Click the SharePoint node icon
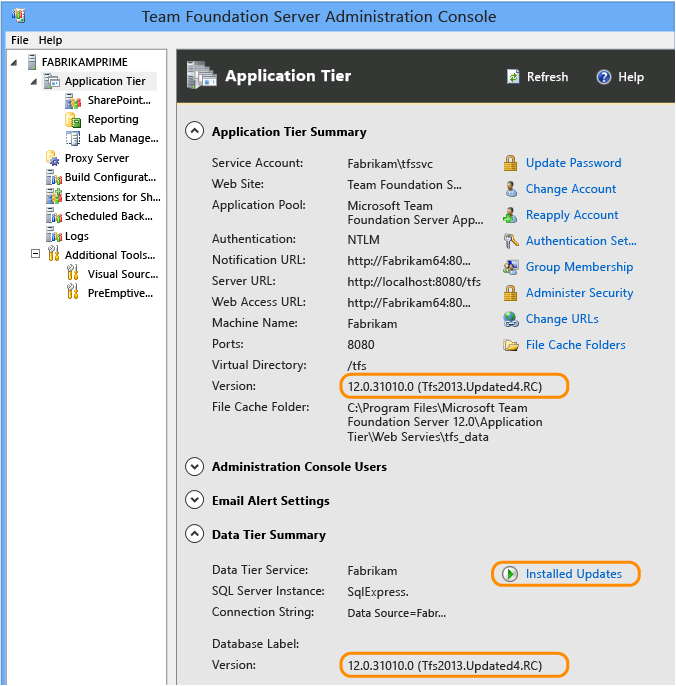Screen dimensions: 676x686 pos(73,101)
